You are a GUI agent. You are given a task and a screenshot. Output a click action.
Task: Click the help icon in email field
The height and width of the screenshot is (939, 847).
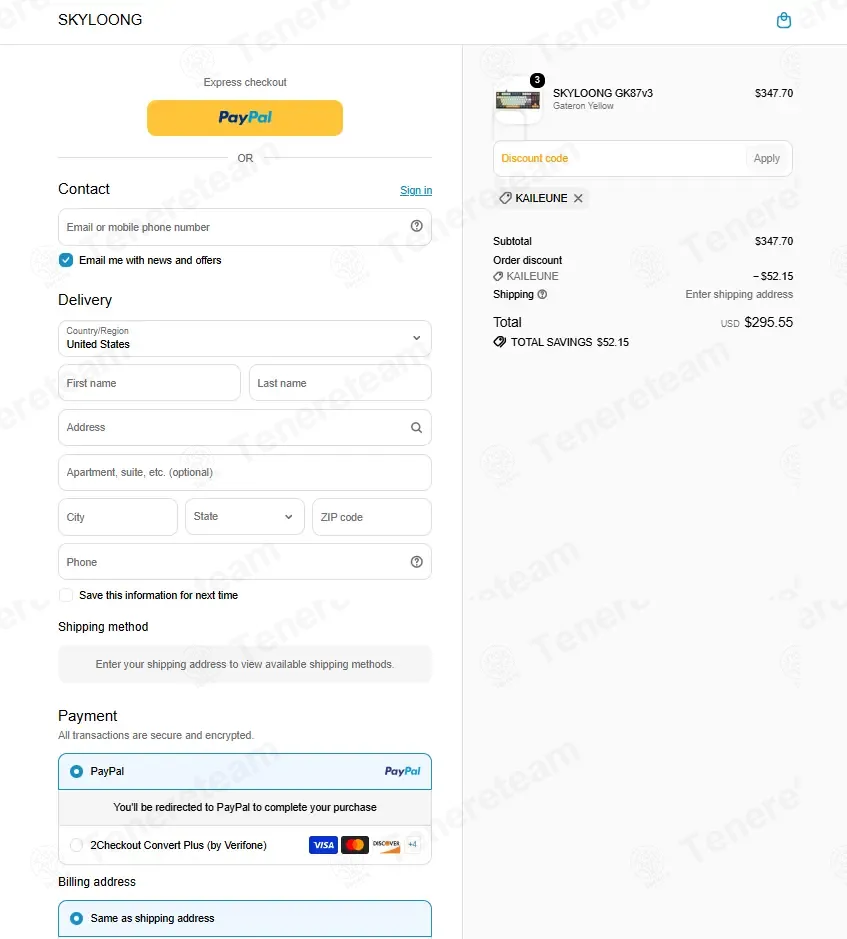416,226
